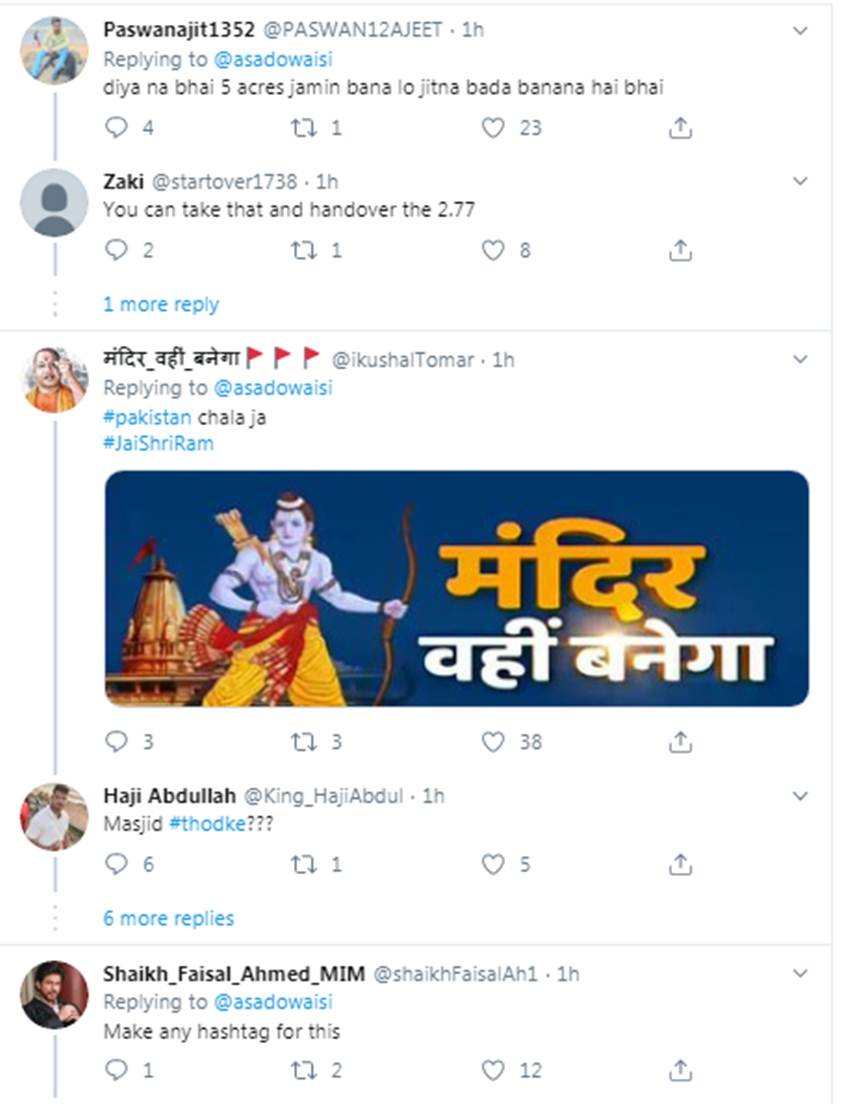Image resolution: width=850 pixels, height=1104 pixels.
Task: Reply to Paswanajit1352's tweet
Action: click(117, 128)
